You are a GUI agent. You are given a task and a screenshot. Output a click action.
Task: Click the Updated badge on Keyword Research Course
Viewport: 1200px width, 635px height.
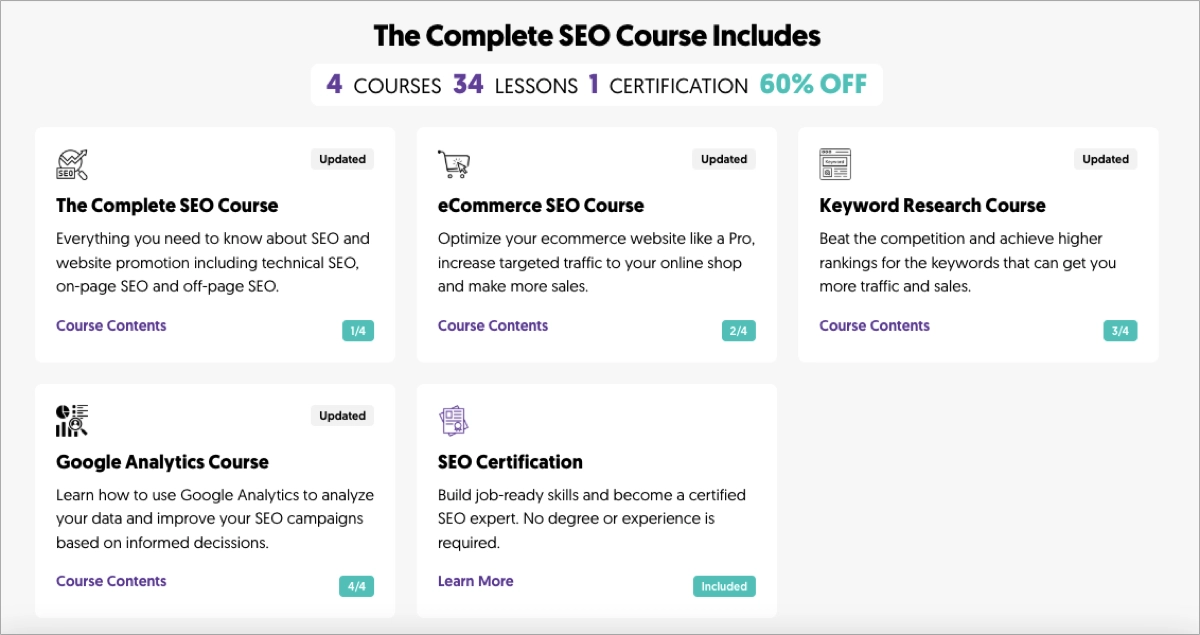tap(1105, 159)
